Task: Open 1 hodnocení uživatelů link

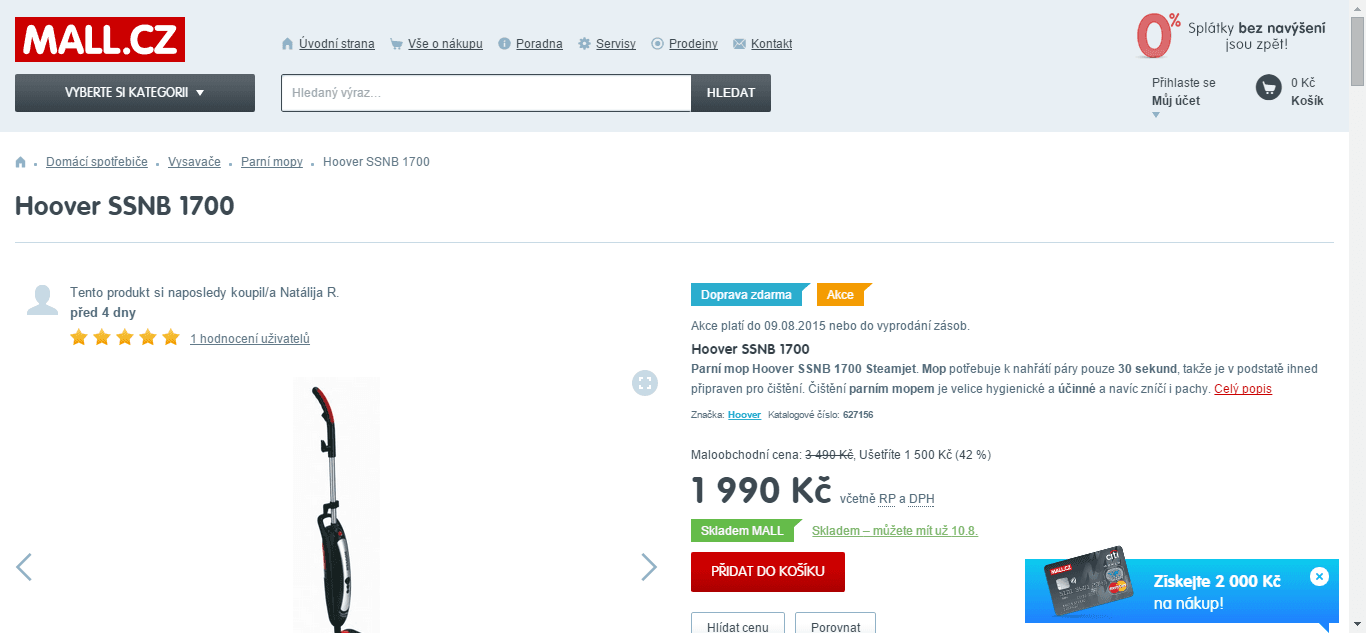Action: [x=250, y=339]
